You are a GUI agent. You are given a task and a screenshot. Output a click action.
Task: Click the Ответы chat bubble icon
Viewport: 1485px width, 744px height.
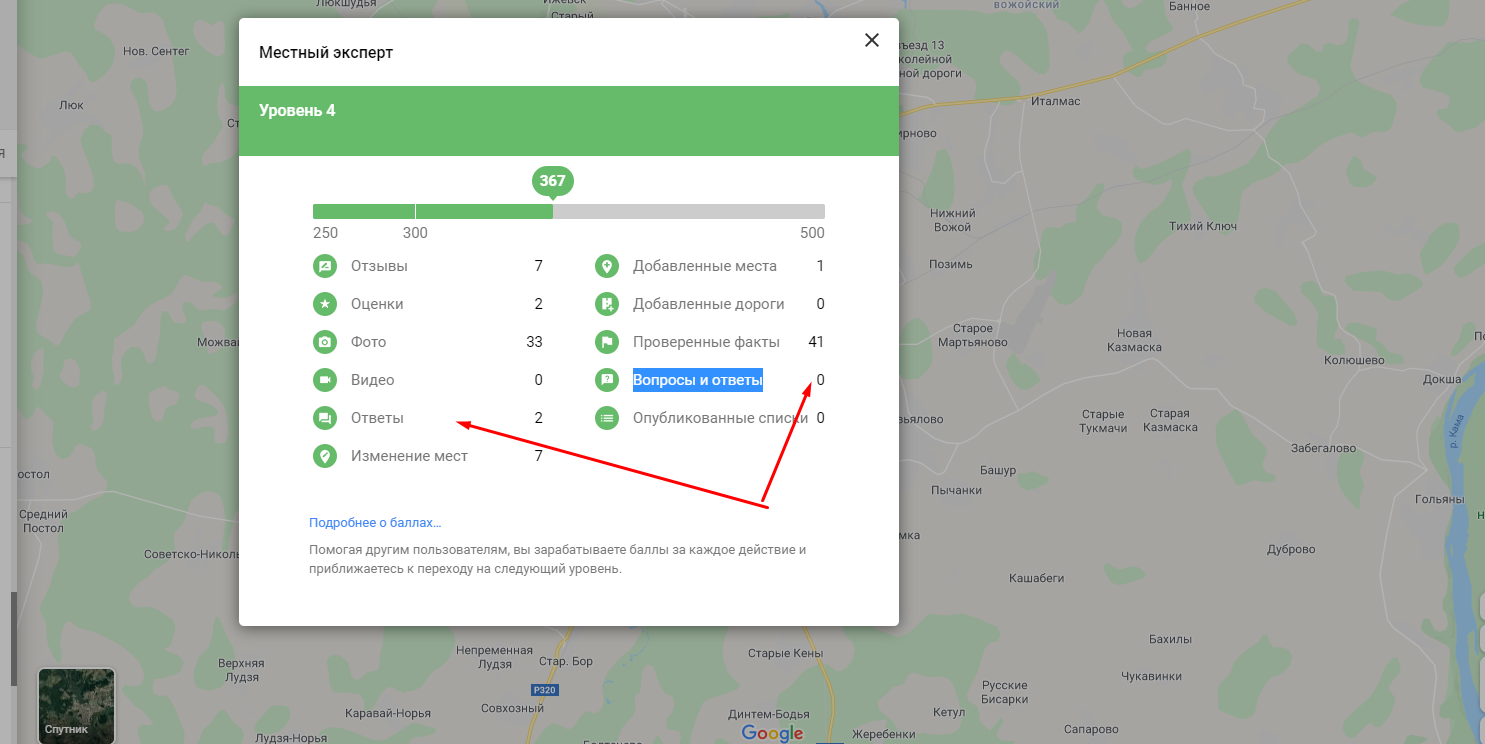(324, 418)
